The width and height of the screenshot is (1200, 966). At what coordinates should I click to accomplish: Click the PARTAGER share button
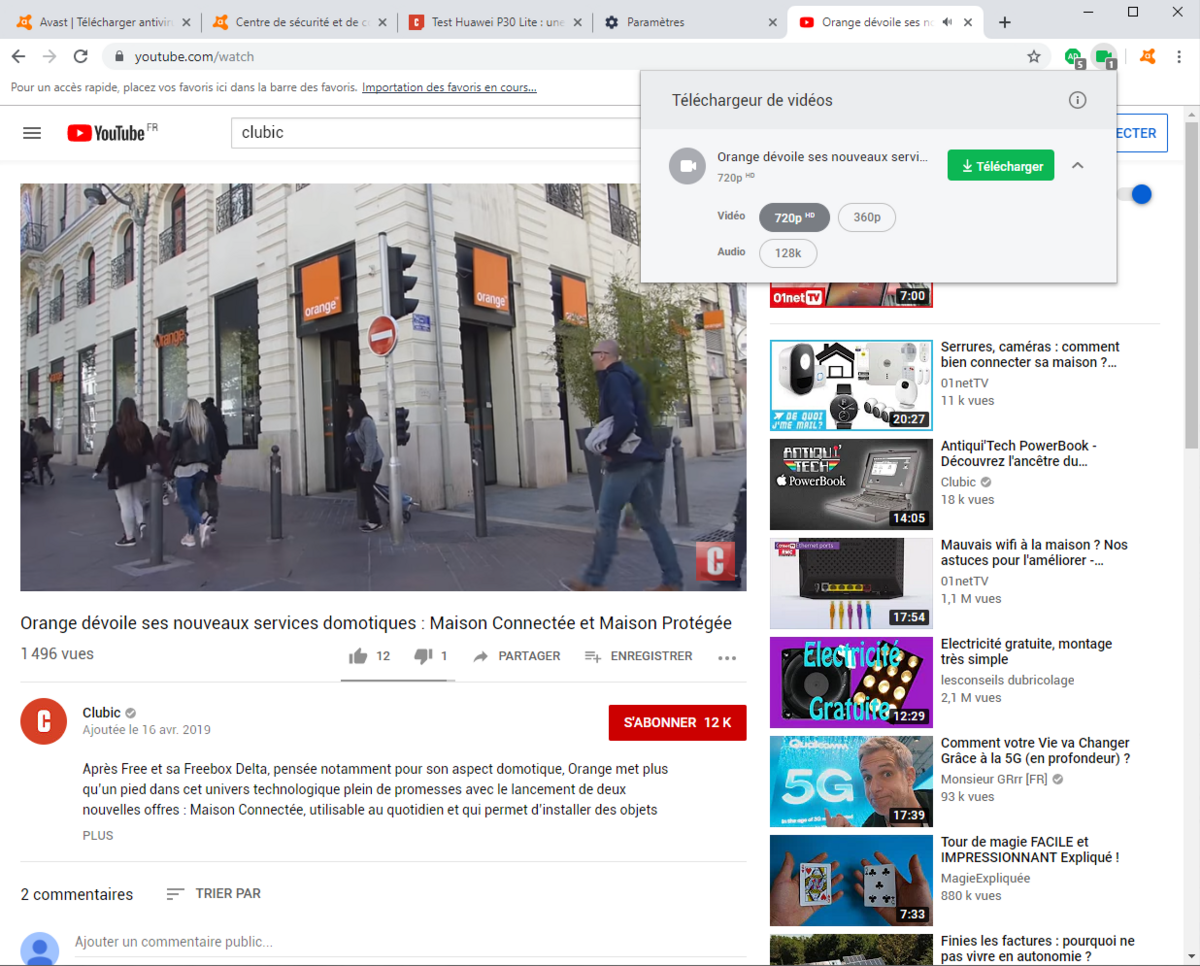coord(517,656)
